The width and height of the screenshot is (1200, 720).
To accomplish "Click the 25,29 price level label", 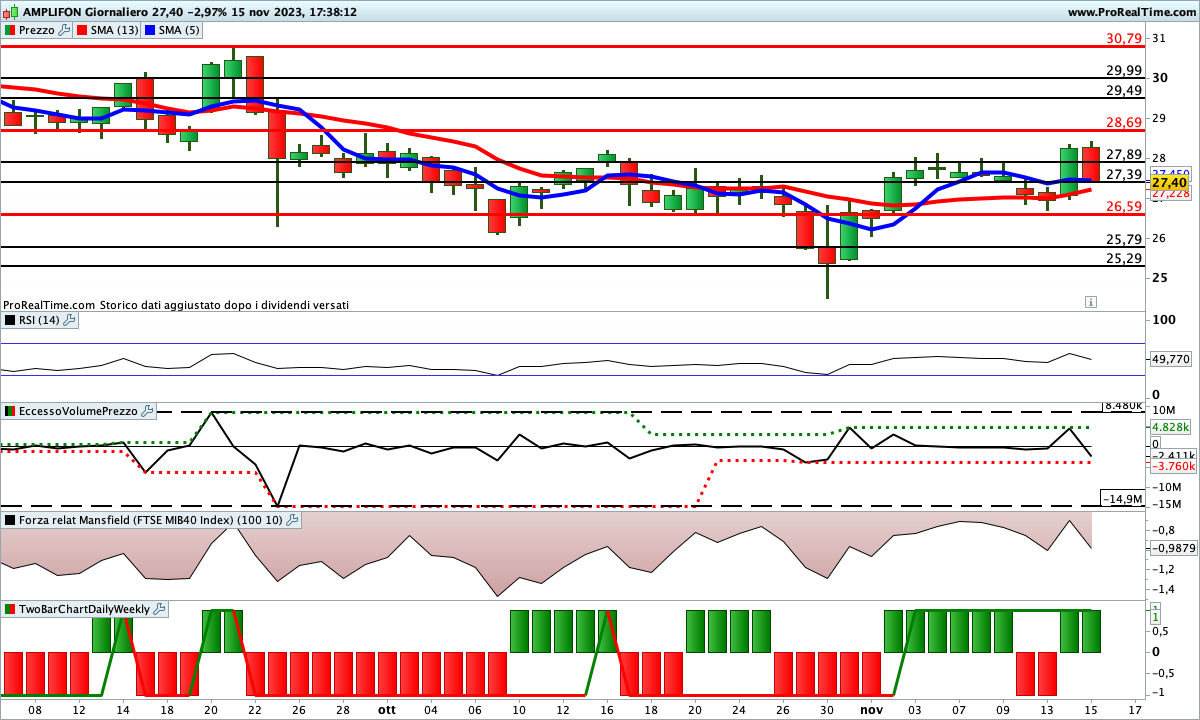I will coord(1124,259).
